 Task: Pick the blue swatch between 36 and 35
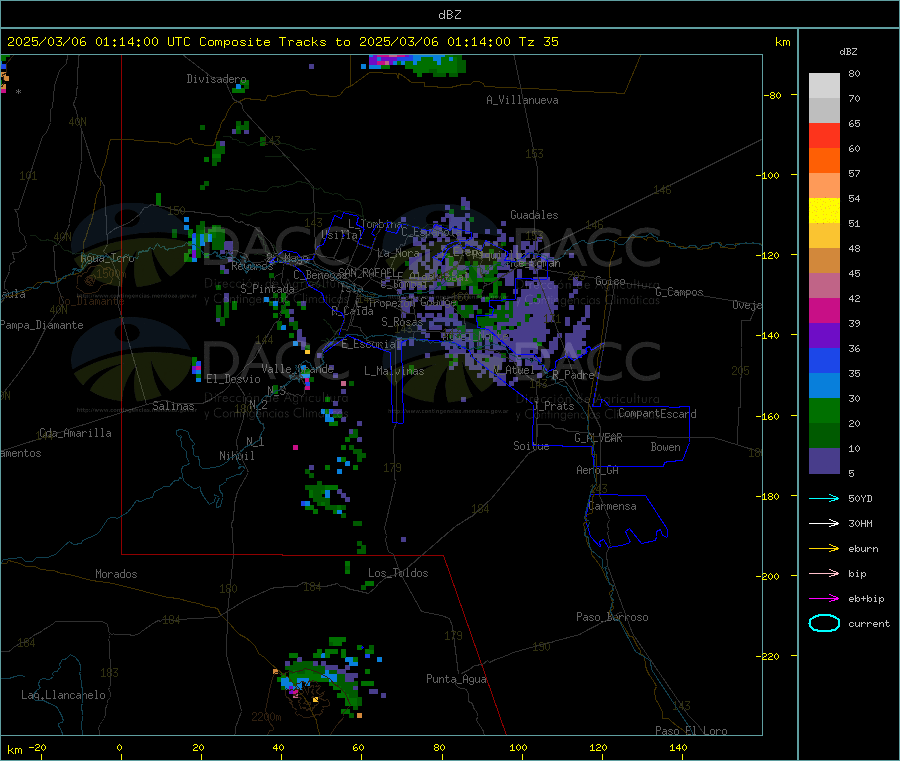824,360
